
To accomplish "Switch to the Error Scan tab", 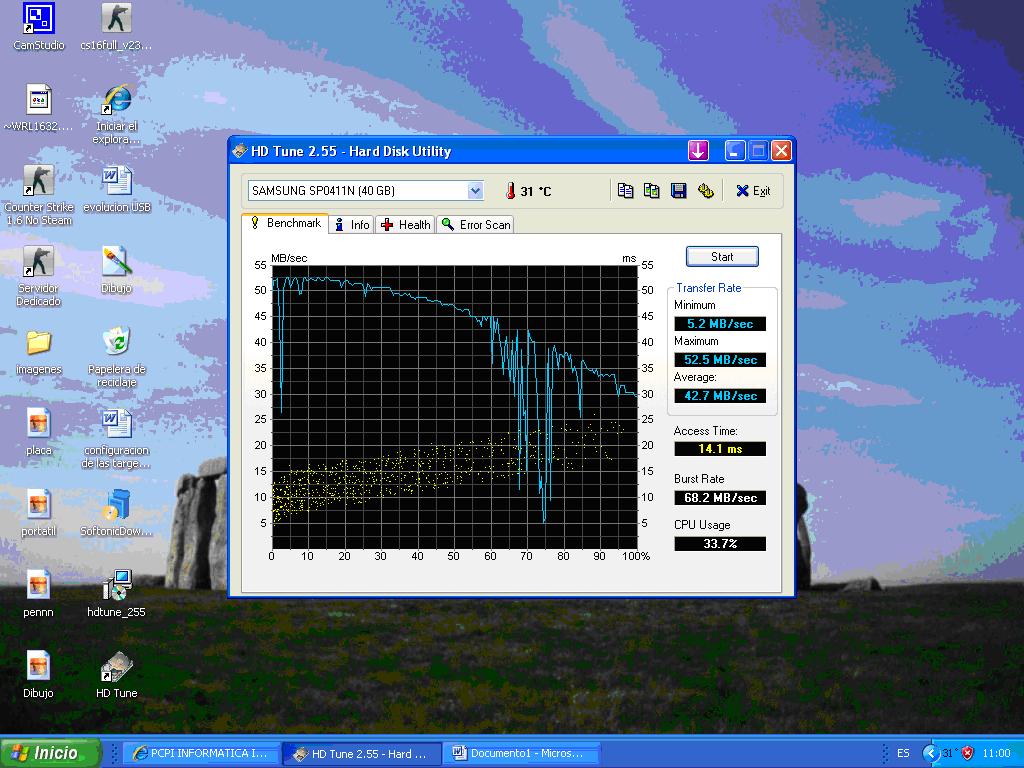I will (x=475, y=225).
